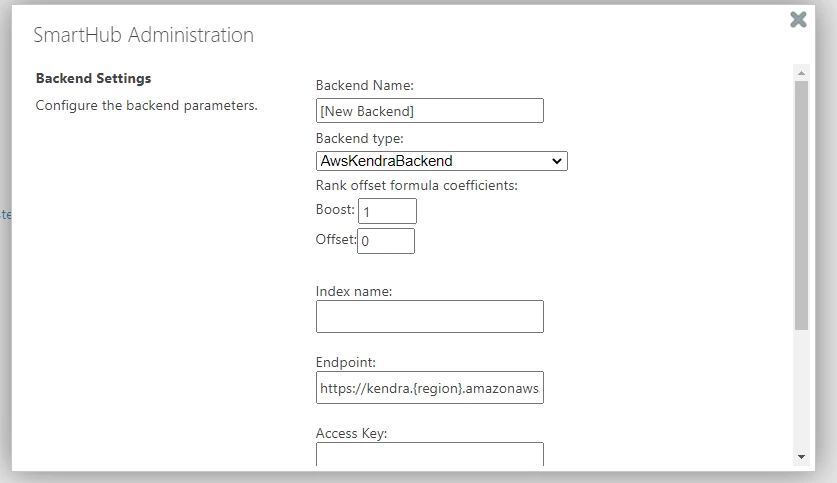Open the Backend type dropdown
This screenshot has height=483, width=837.
[441, 161]
